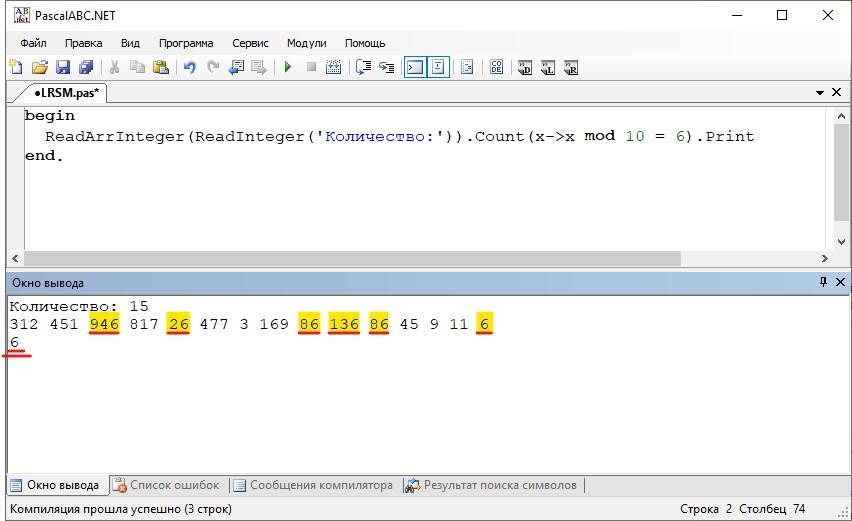Click the PascalABC.NET title bar icon
The image size is (852, 521).
coord(22,15)
